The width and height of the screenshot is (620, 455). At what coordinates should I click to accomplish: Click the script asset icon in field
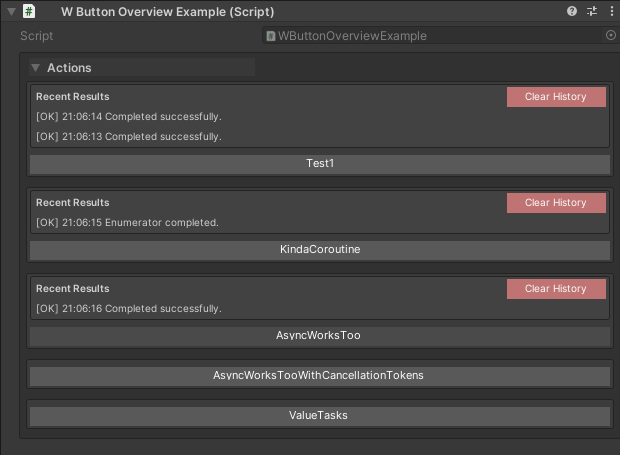(x=270, y=36)
